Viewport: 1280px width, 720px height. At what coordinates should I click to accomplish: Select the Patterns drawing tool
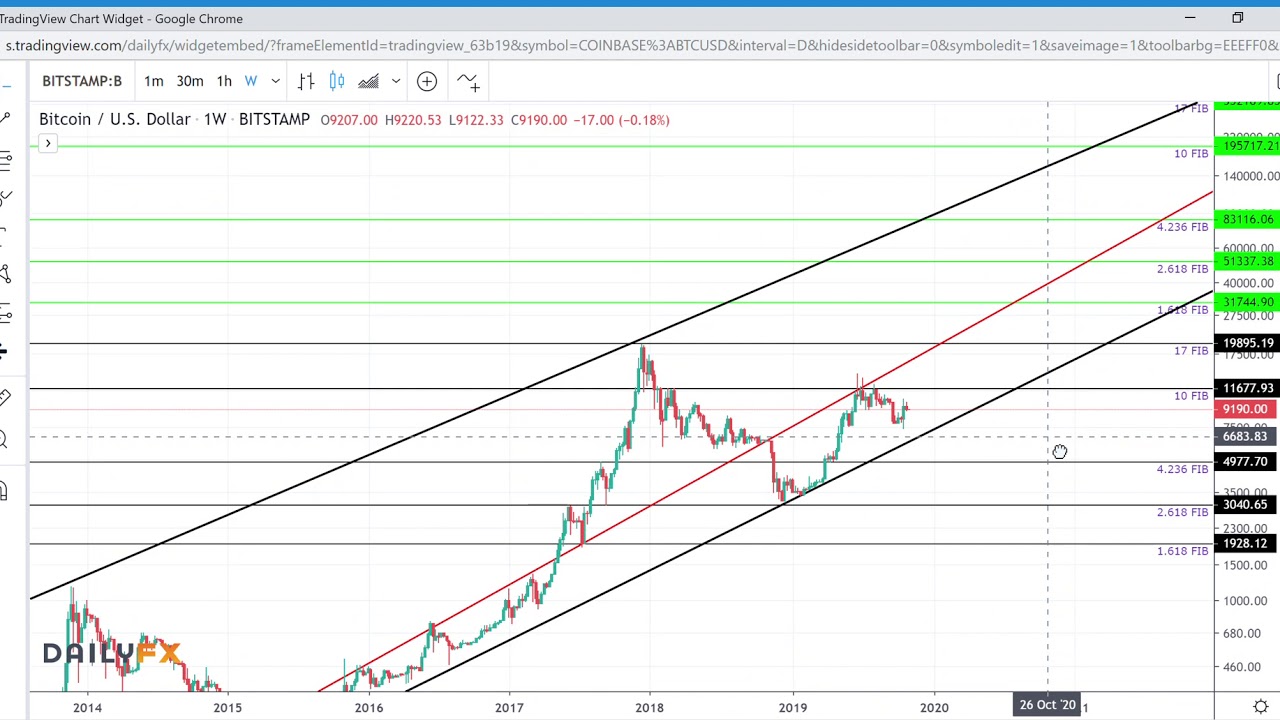point(4,273)
